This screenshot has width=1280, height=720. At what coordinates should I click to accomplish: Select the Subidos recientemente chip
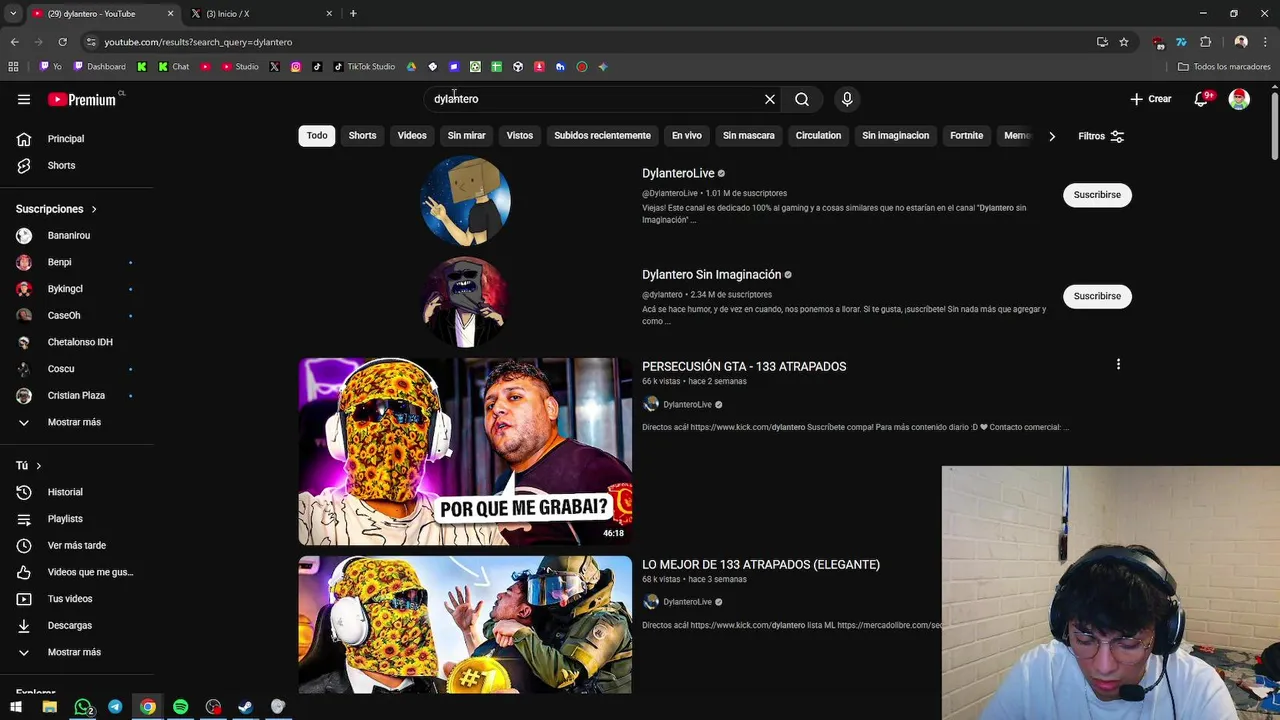(x=602, y=136)
